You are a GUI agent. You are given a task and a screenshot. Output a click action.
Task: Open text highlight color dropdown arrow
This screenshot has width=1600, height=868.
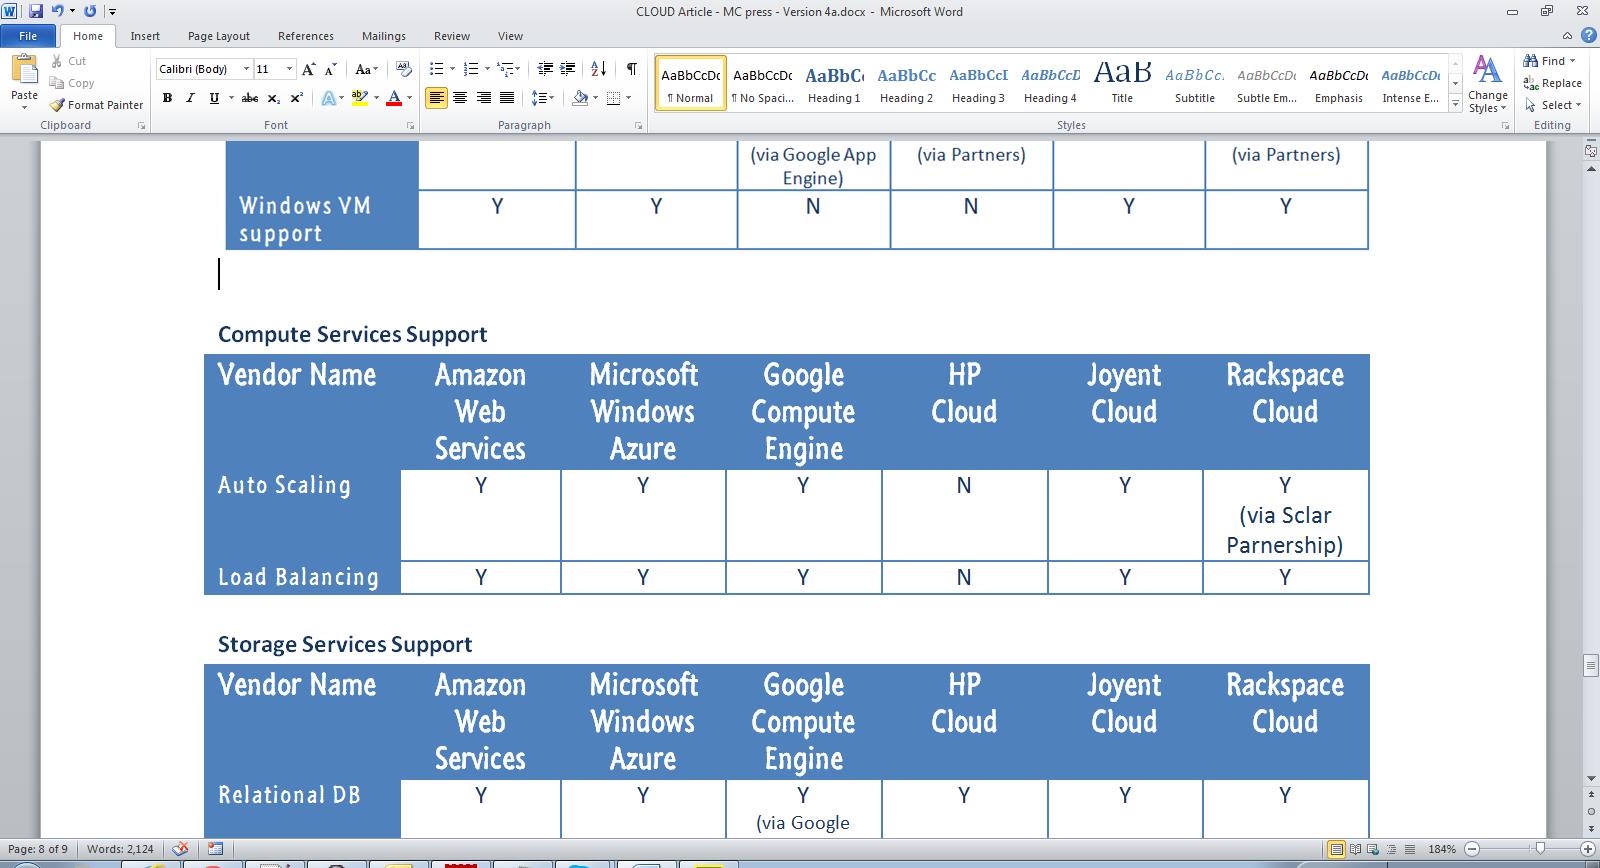376,98
